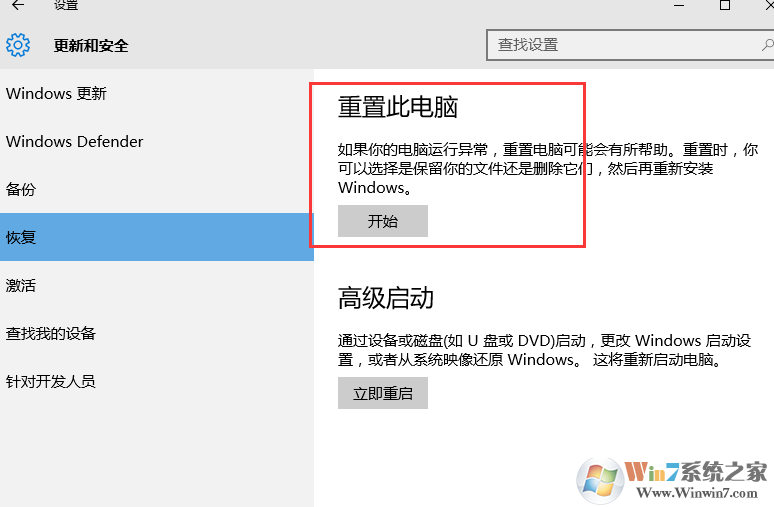The width and height of the screenshot is (774, 507).
Task: Click the 更新和安全 page title
Action: [91, 45]
